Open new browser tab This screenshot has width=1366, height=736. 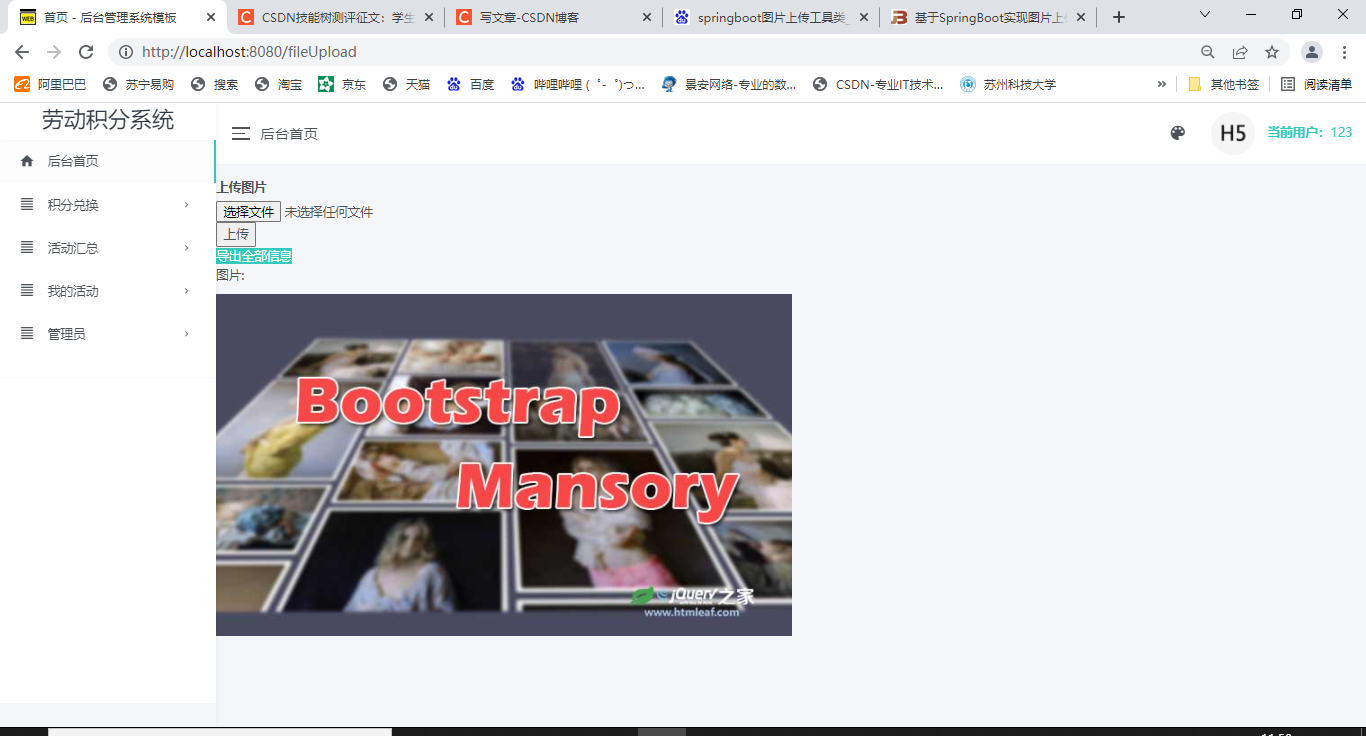(x=1119, y=17)
